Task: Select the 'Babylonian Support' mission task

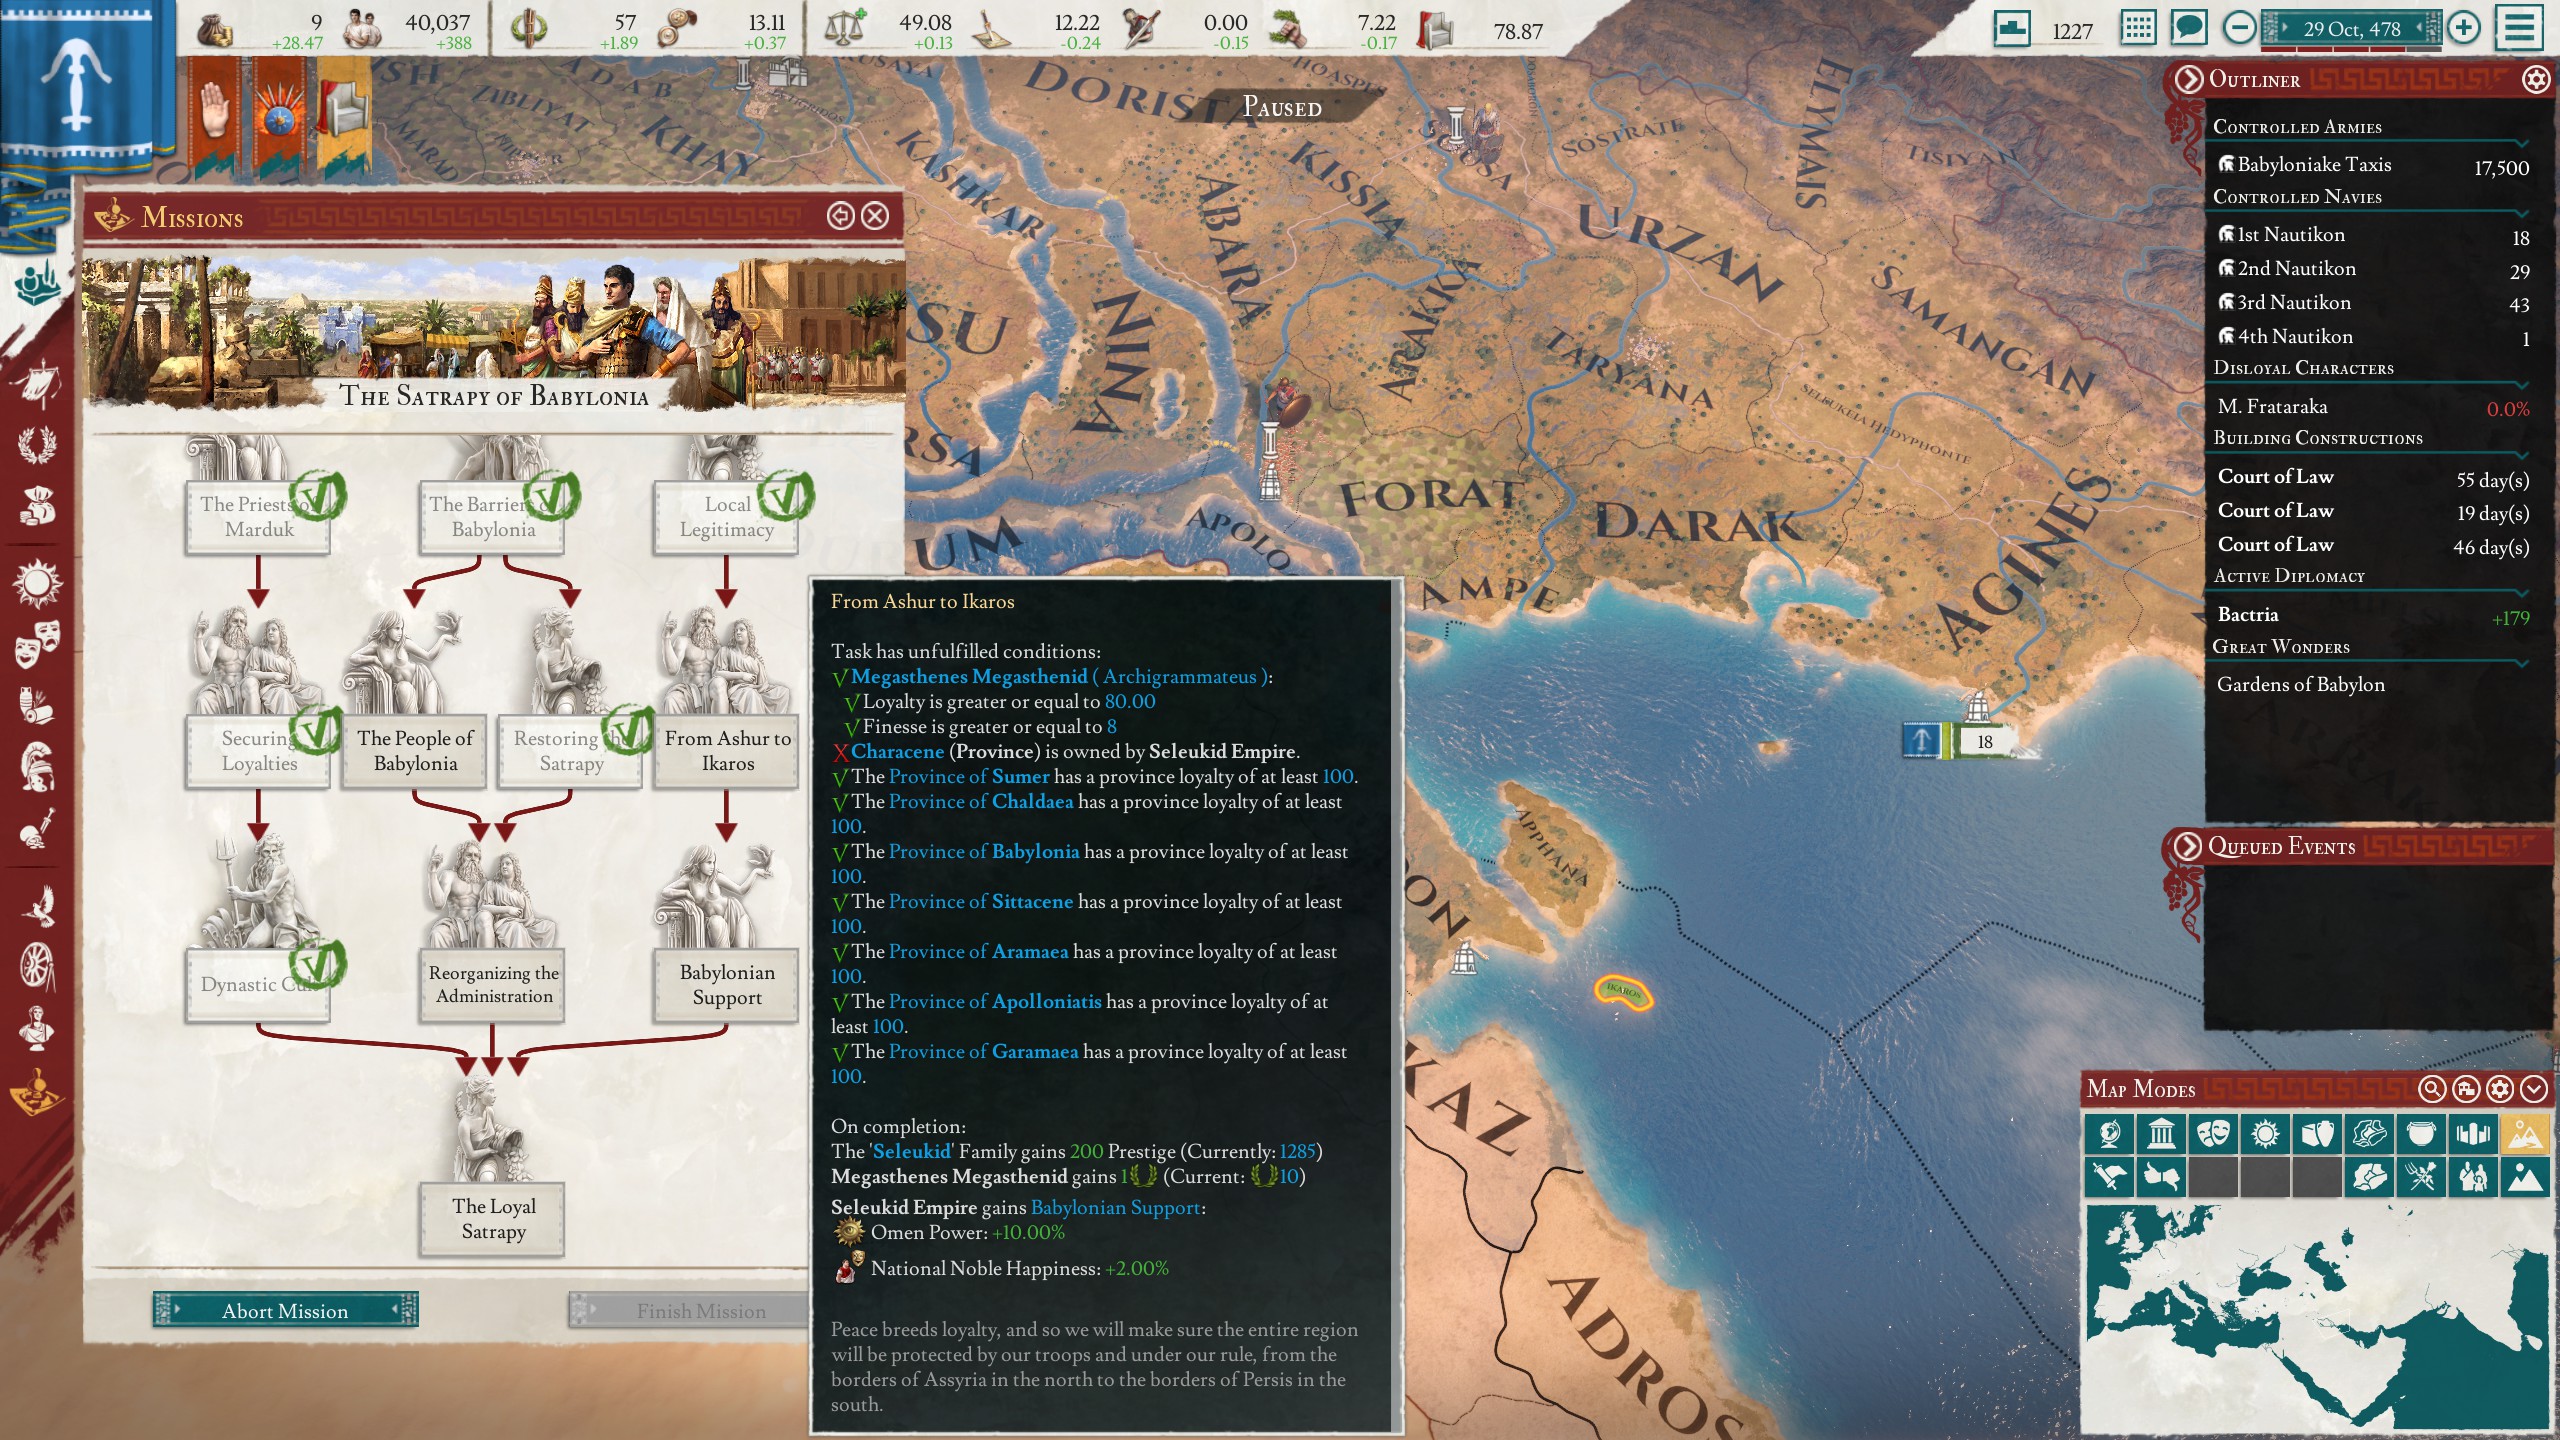Action: pyautogui.click(x=726, y=984)
